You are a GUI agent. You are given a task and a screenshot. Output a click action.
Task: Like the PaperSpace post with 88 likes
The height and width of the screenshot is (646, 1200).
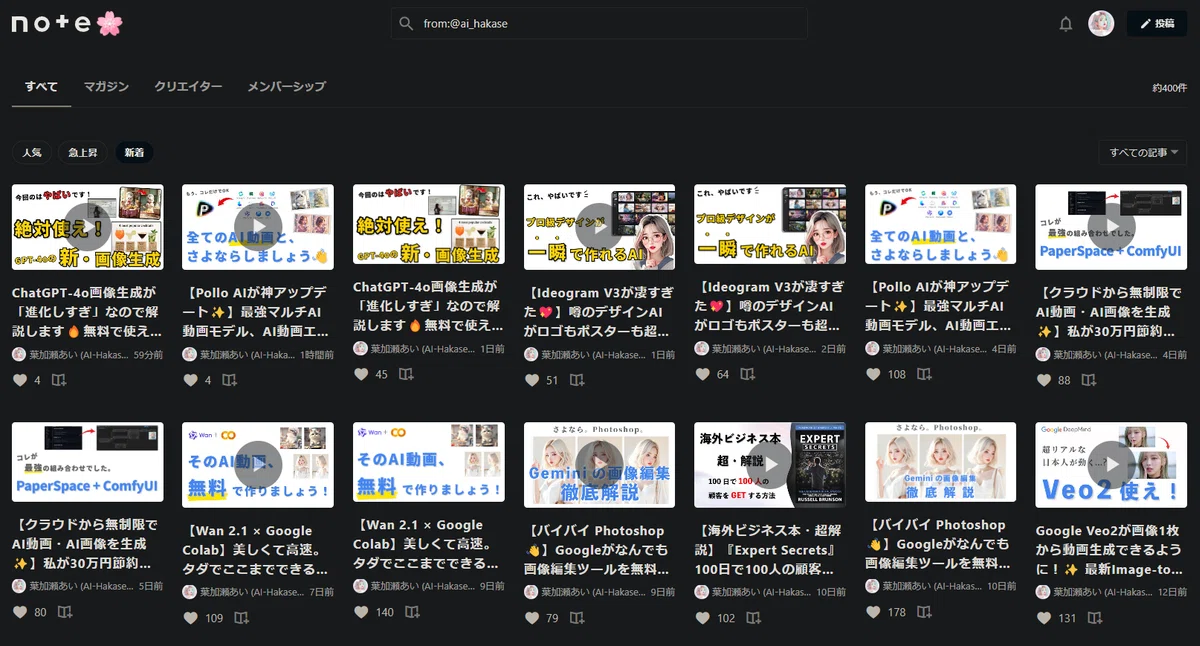(x=1044, y=380)
